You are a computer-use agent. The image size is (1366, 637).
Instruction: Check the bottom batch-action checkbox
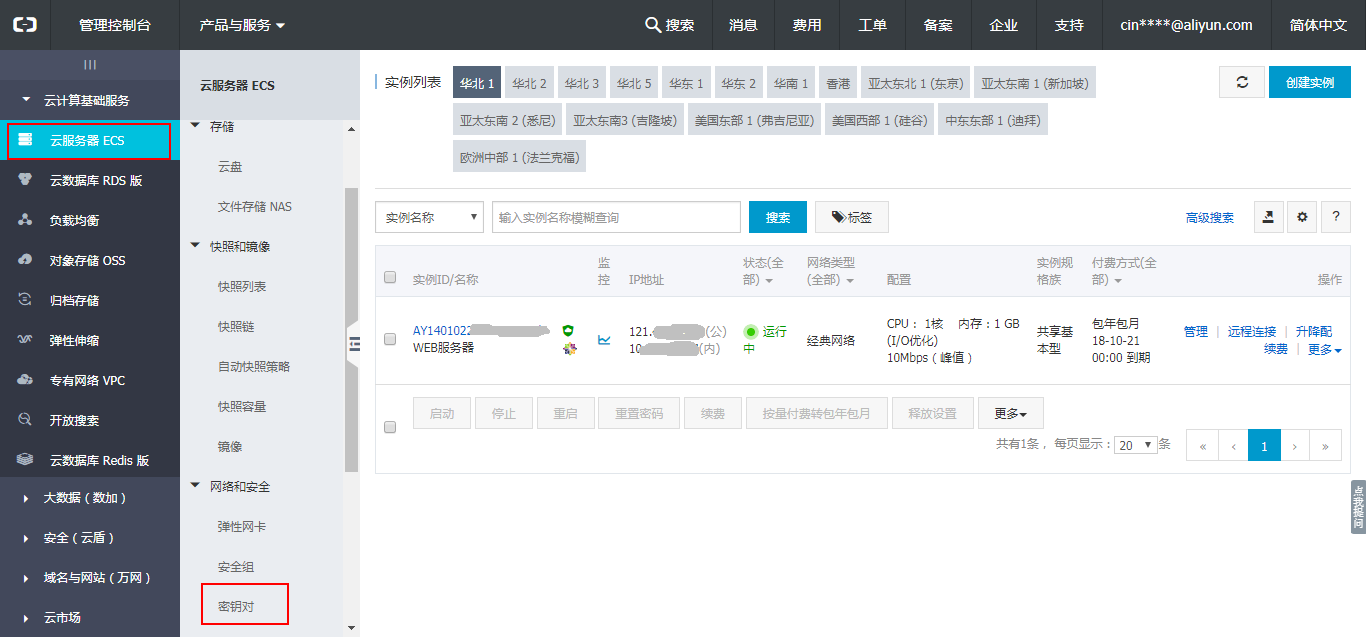[390, 427]
